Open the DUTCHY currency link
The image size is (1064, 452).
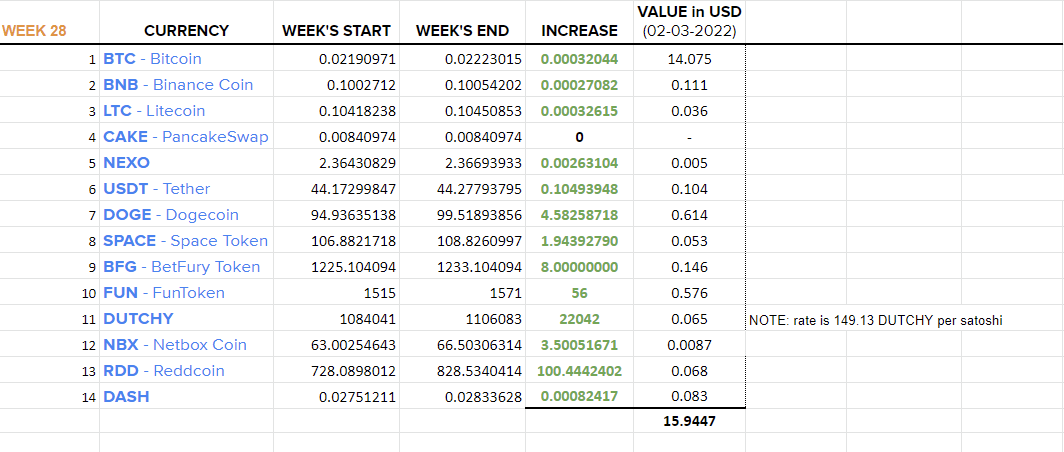(138, 319)
